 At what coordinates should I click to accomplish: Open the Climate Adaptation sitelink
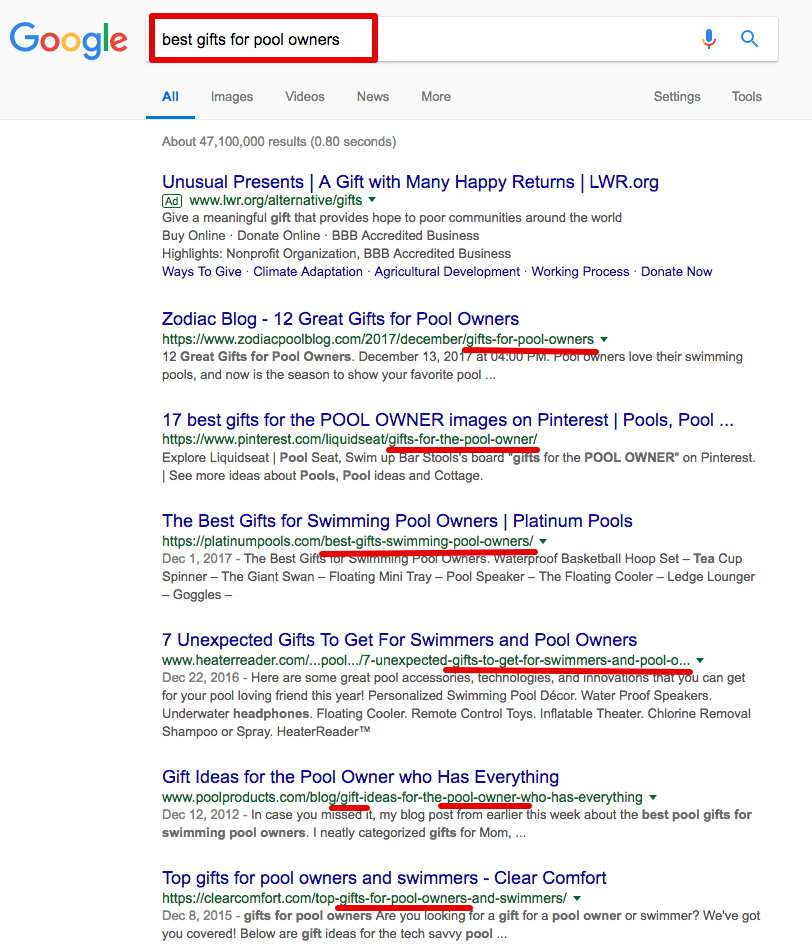[x=308, y=272]
